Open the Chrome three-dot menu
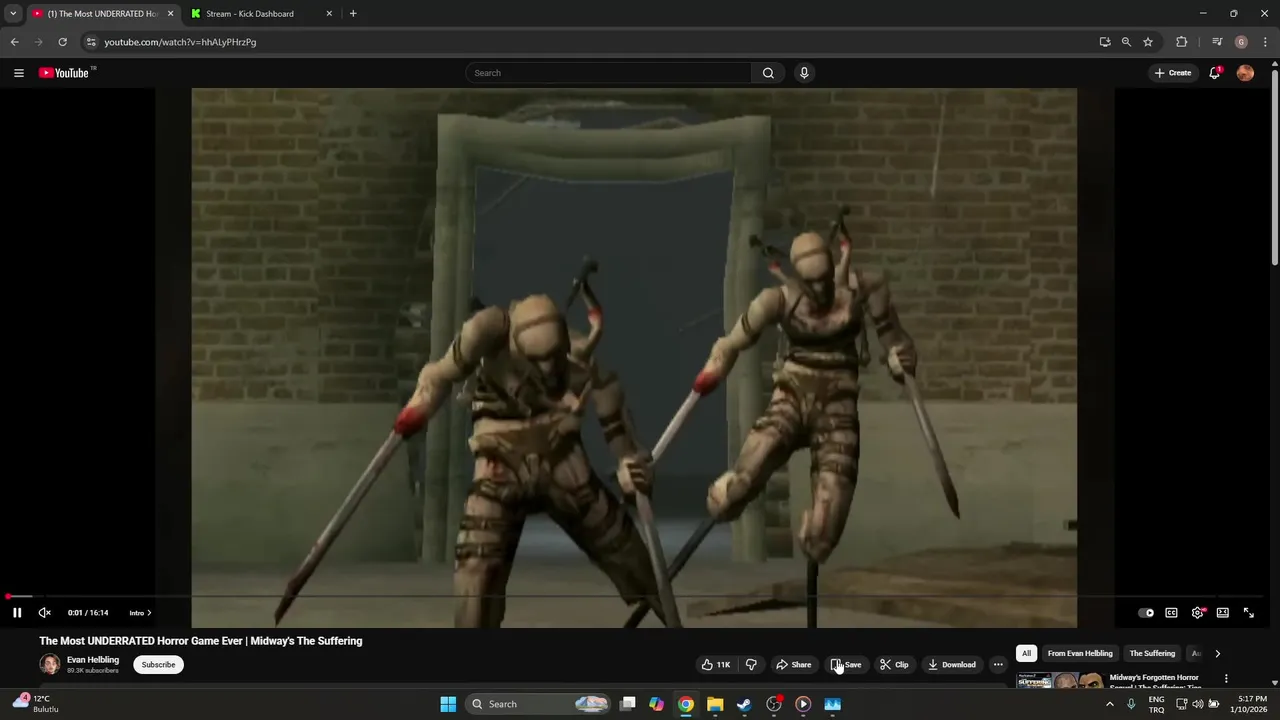 pos(1265,42)
